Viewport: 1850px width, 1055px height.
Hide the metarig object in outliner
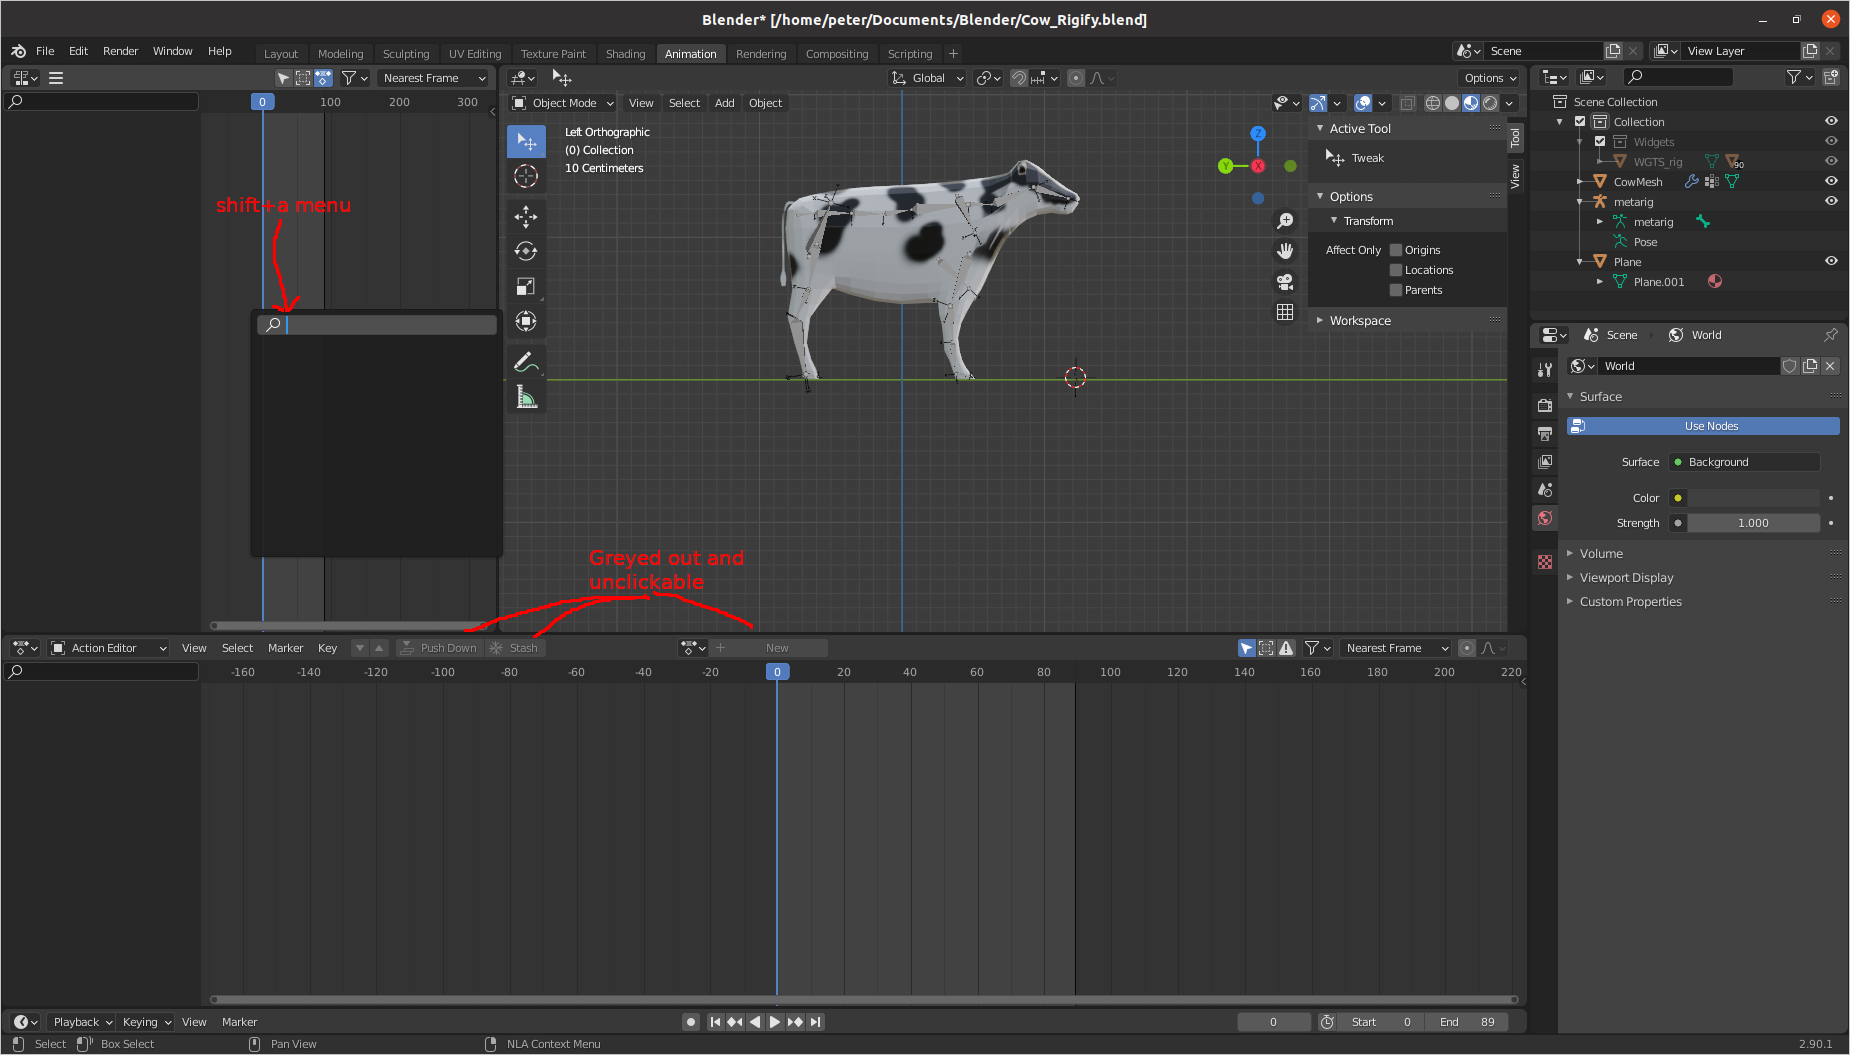tap(1831, 201)
